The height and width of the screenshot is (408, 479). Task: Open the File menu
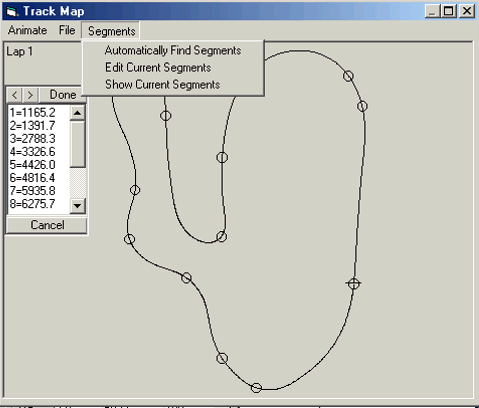coord(67,30)
